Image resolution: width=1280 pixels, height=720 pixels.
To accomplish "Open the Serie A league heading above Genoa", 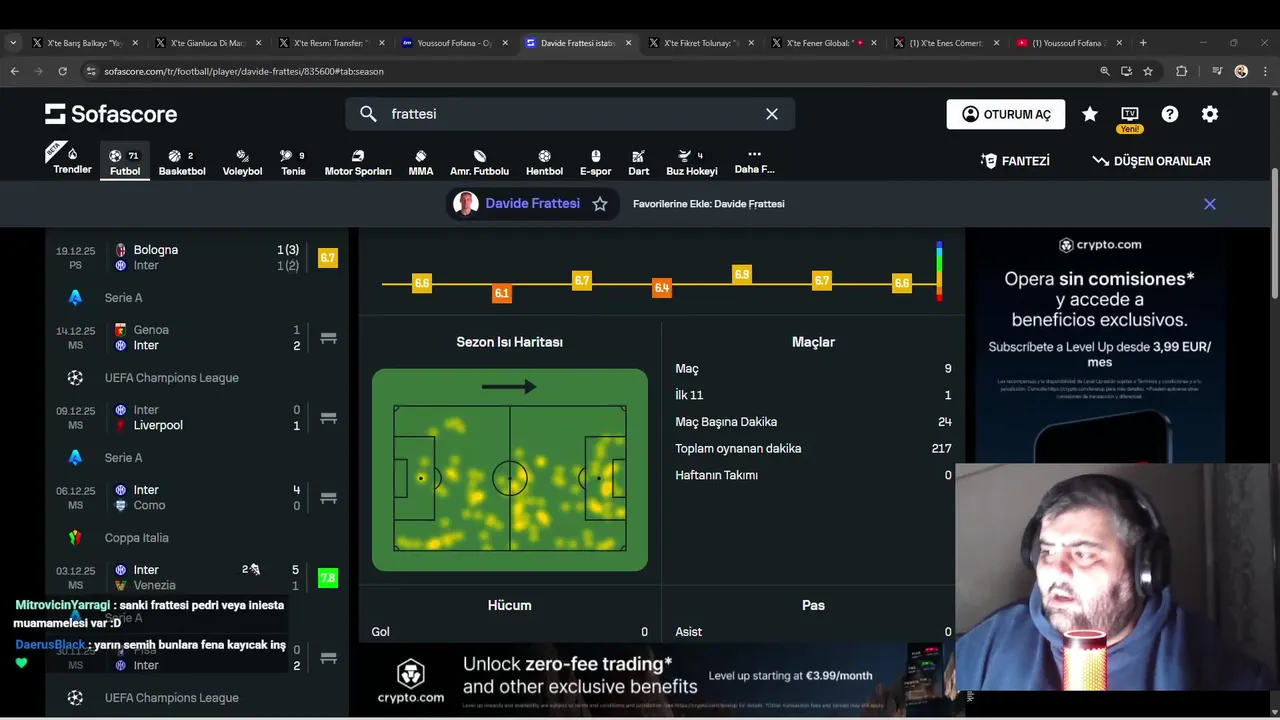I will 124,298.
